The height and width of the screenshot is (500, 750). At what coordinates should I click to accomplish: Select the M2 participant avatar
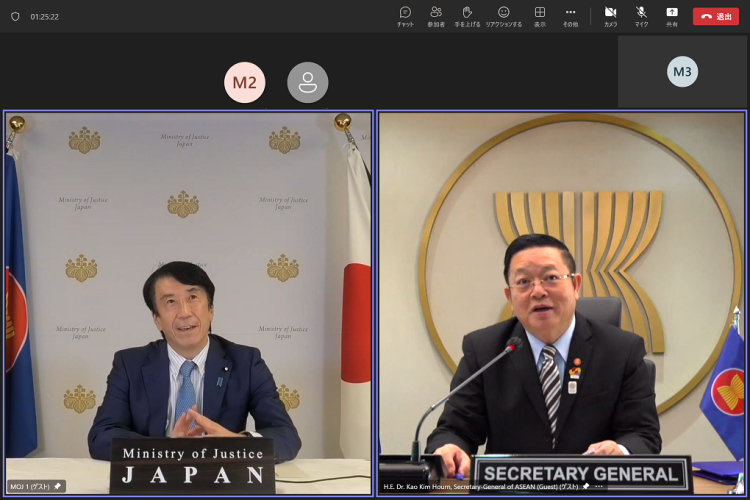tap(244, 82)
